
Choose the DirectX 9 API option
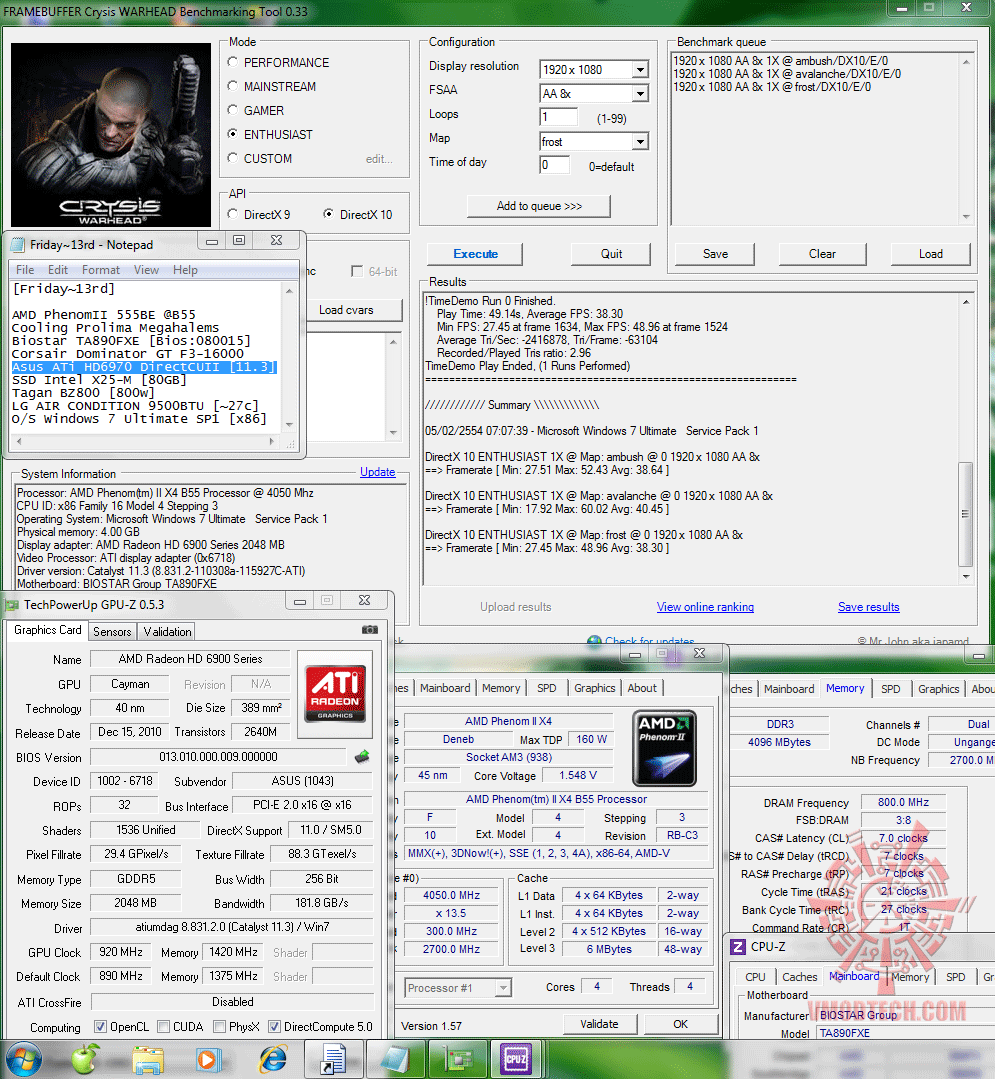click(x=233, y=214)
